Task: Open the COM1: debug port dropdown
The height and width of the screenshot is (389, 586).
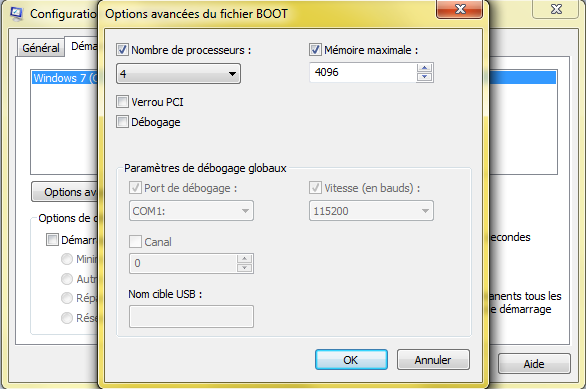Action: (191, 211)
